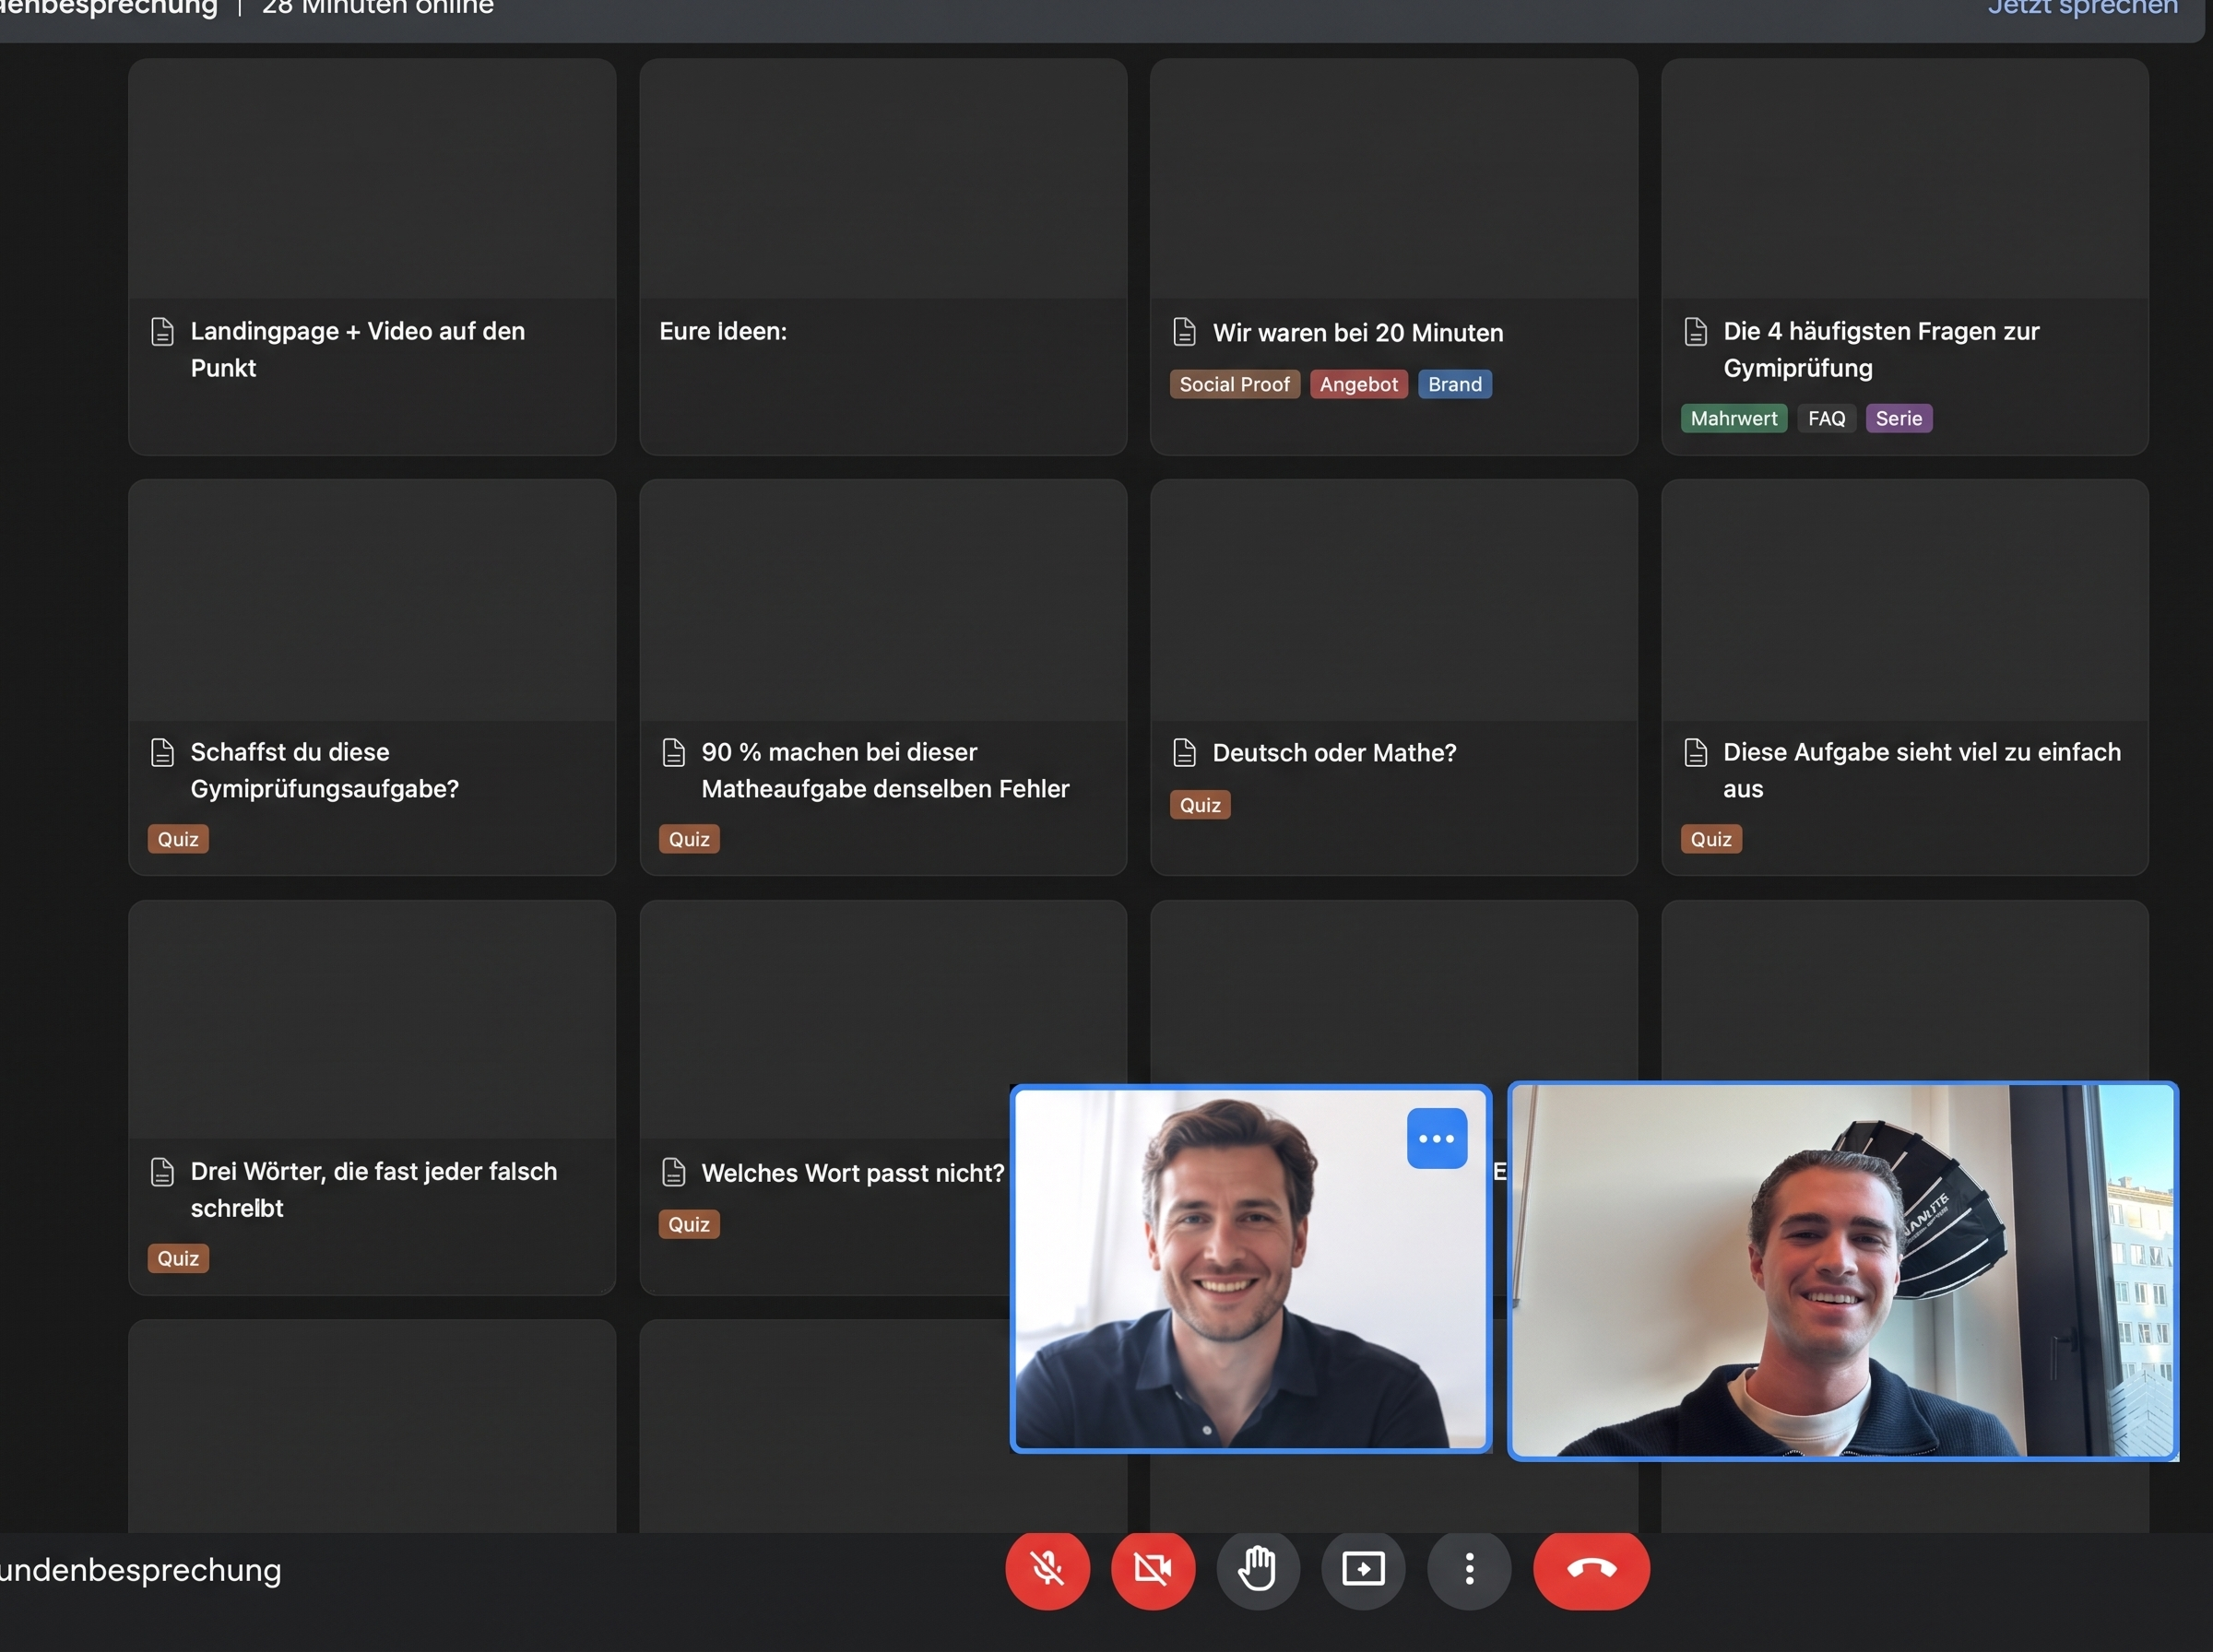
Task: Select the 'Brand' tag
Action: coord(1455,384)
